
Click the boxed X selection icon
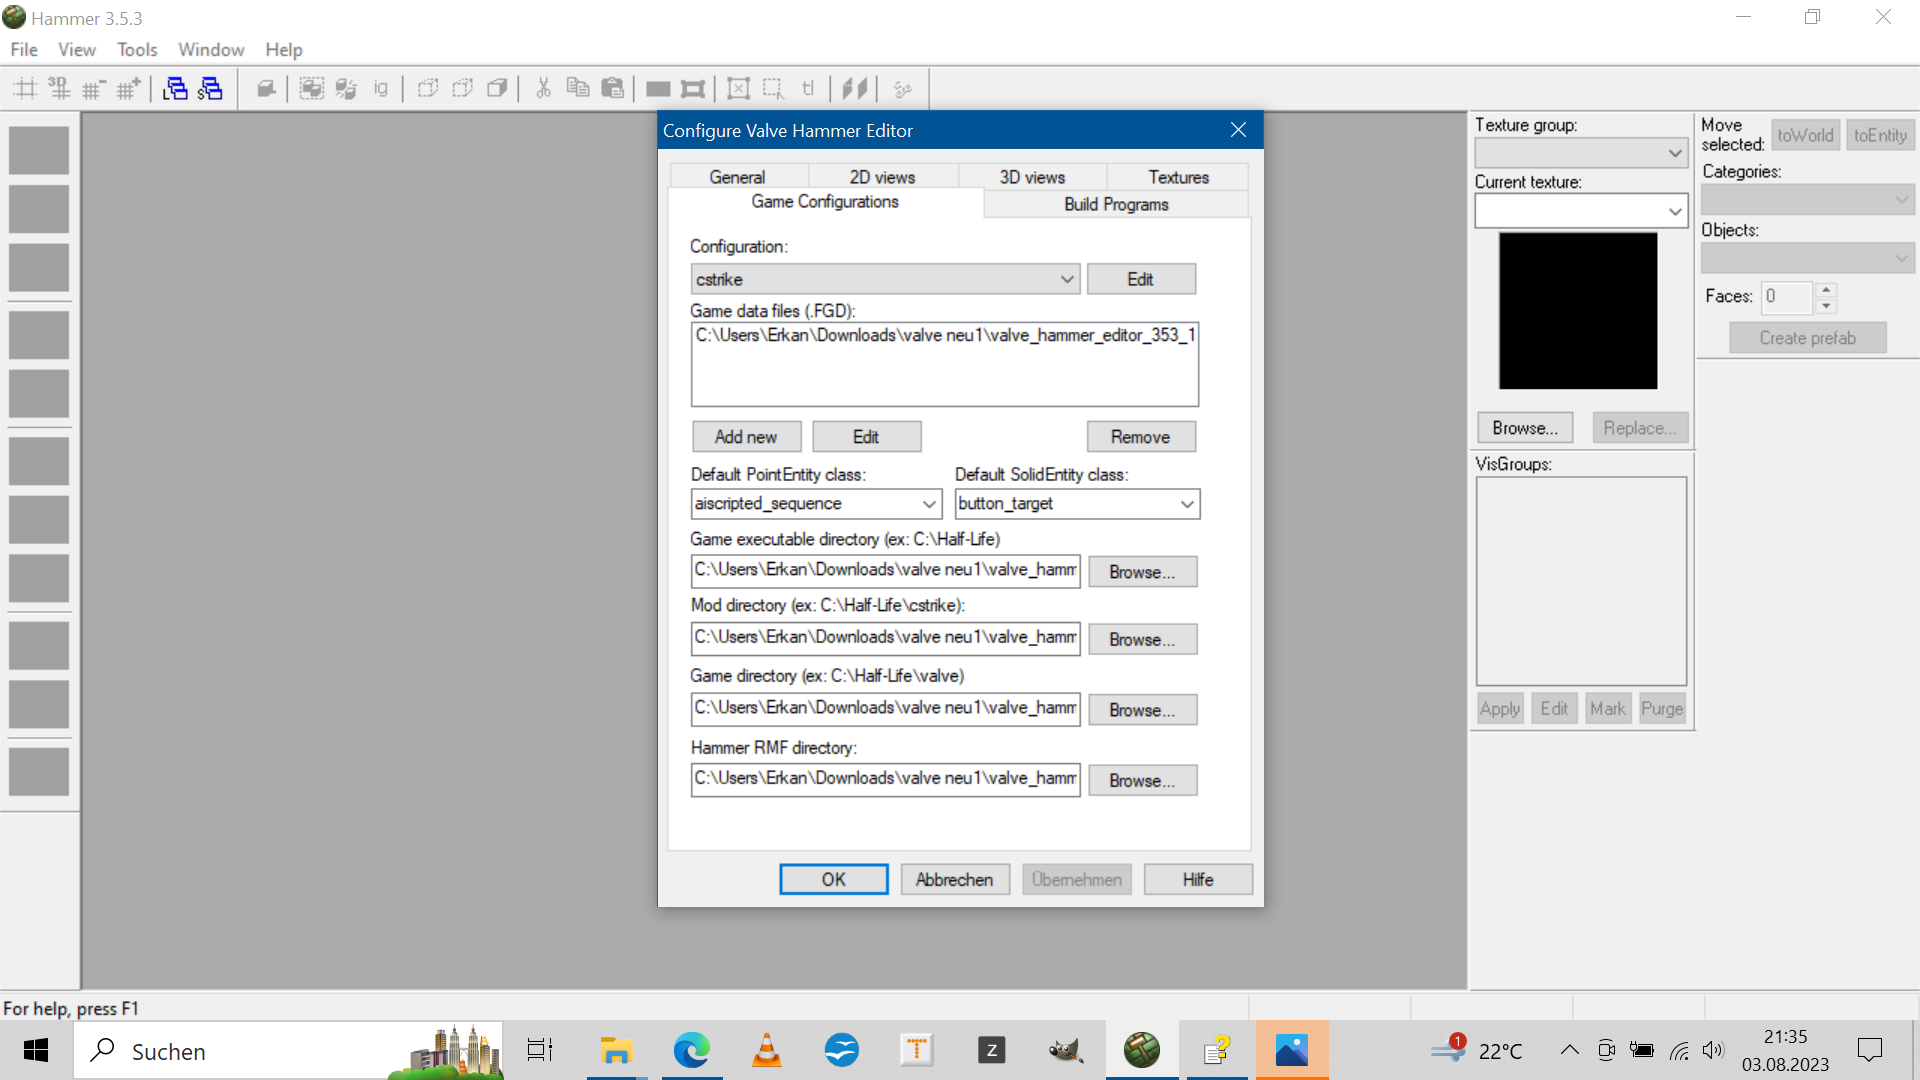point(739,89)
